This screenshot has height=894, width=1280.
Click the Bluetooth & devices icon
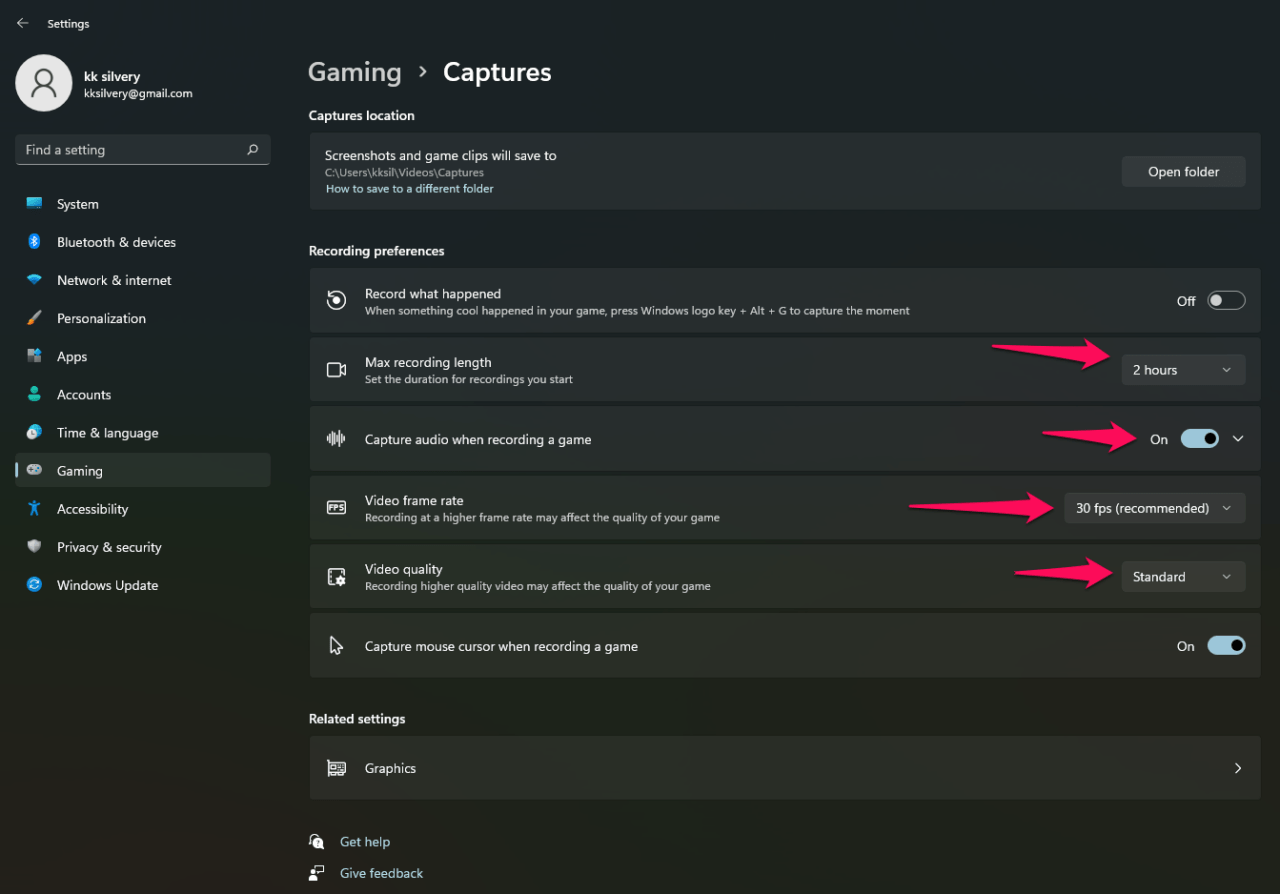pyautogui.click(x=34, y=242)
